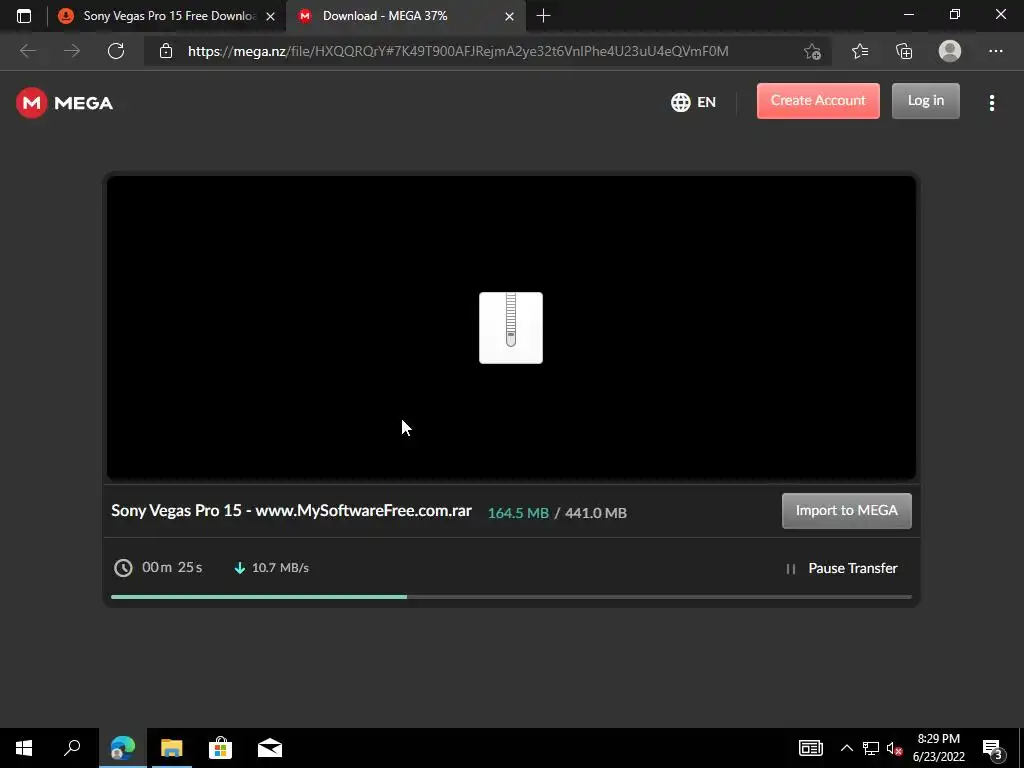Select the Download - MEGA 37% tab
Viewport: 1024px width, 768px height.
tap(405, 16)
